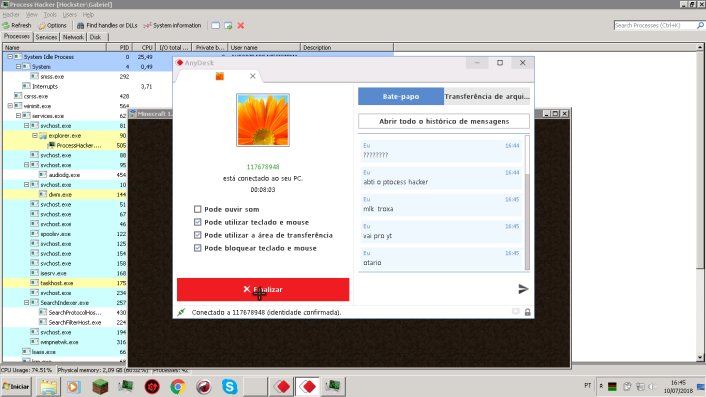This screenshot has width=706, height=397.
Task: Switch to the Disk tab
Action: coord(95,37)
